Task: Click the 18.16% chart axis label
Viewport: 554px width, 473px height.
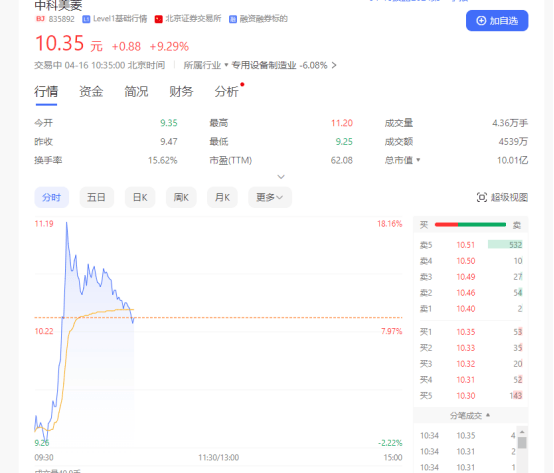Action: point(389,224)
